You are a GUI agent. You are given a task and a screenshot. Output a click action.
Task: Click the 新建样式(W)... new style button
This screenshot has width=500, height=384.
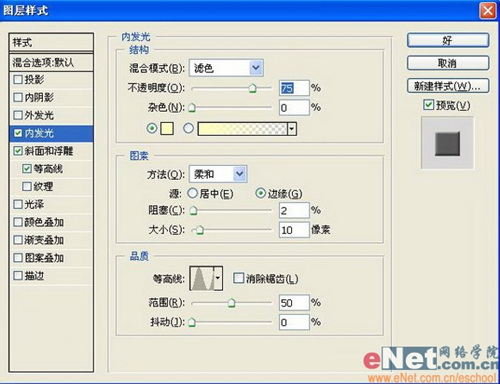coord(448,86)
